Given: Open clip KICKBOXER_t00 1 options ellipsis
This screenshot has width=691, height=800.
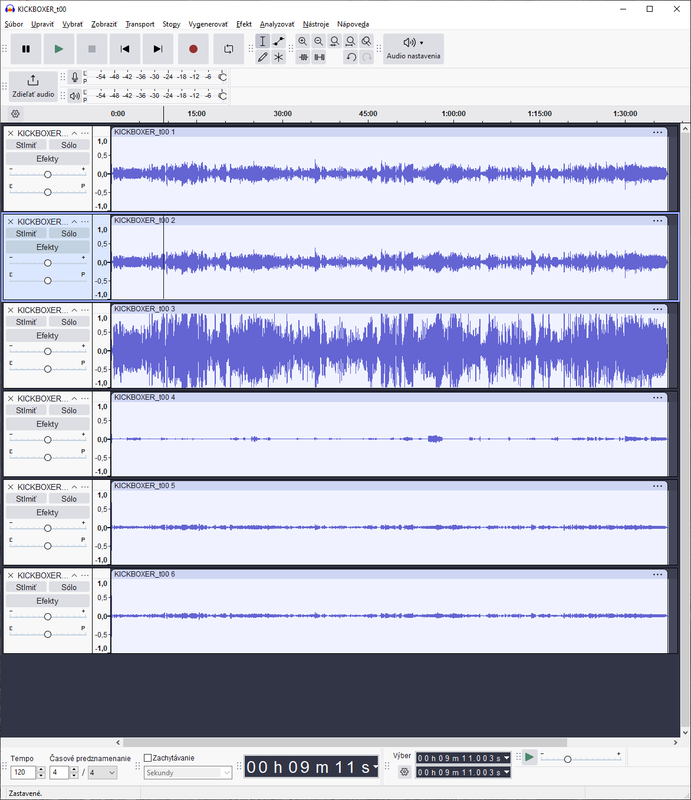Looking at the screenshot, I should point(657,132).
